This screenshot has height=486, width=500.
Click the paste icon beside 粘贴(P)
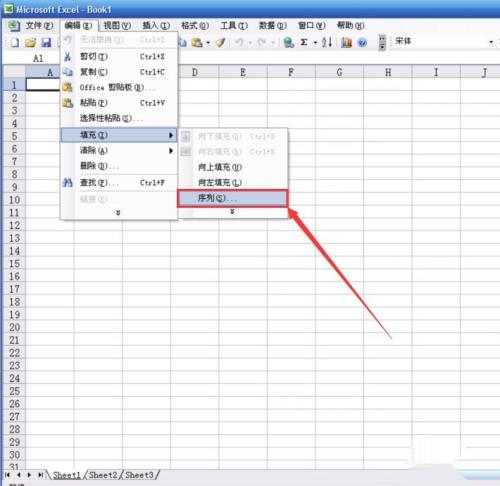[x=68, y=103]
